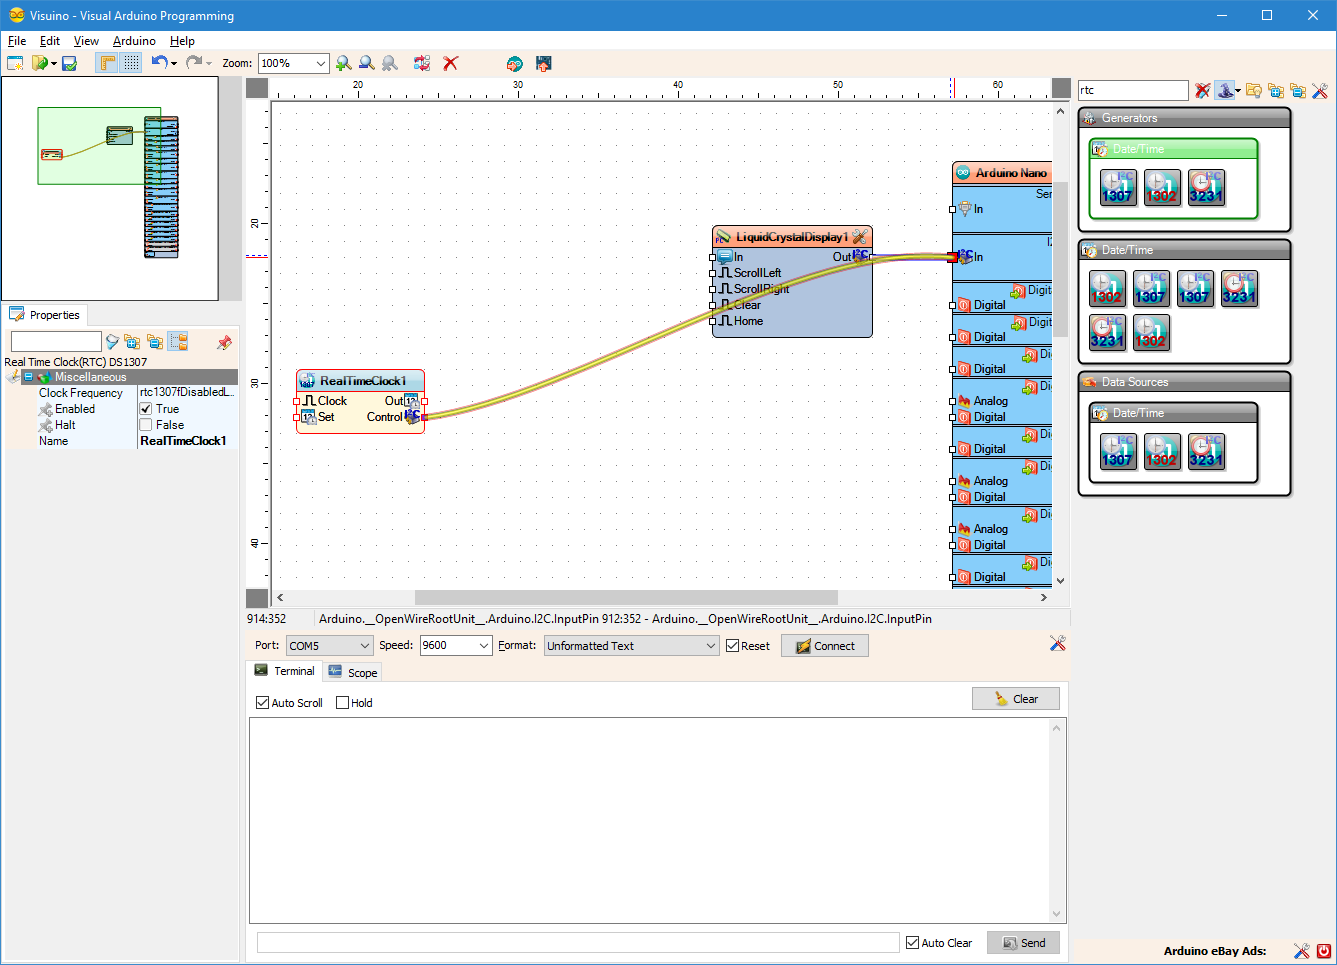The height and width of the screenshot is (965, 1337).
Task: Click the Send button
Action: (1024, 943)
